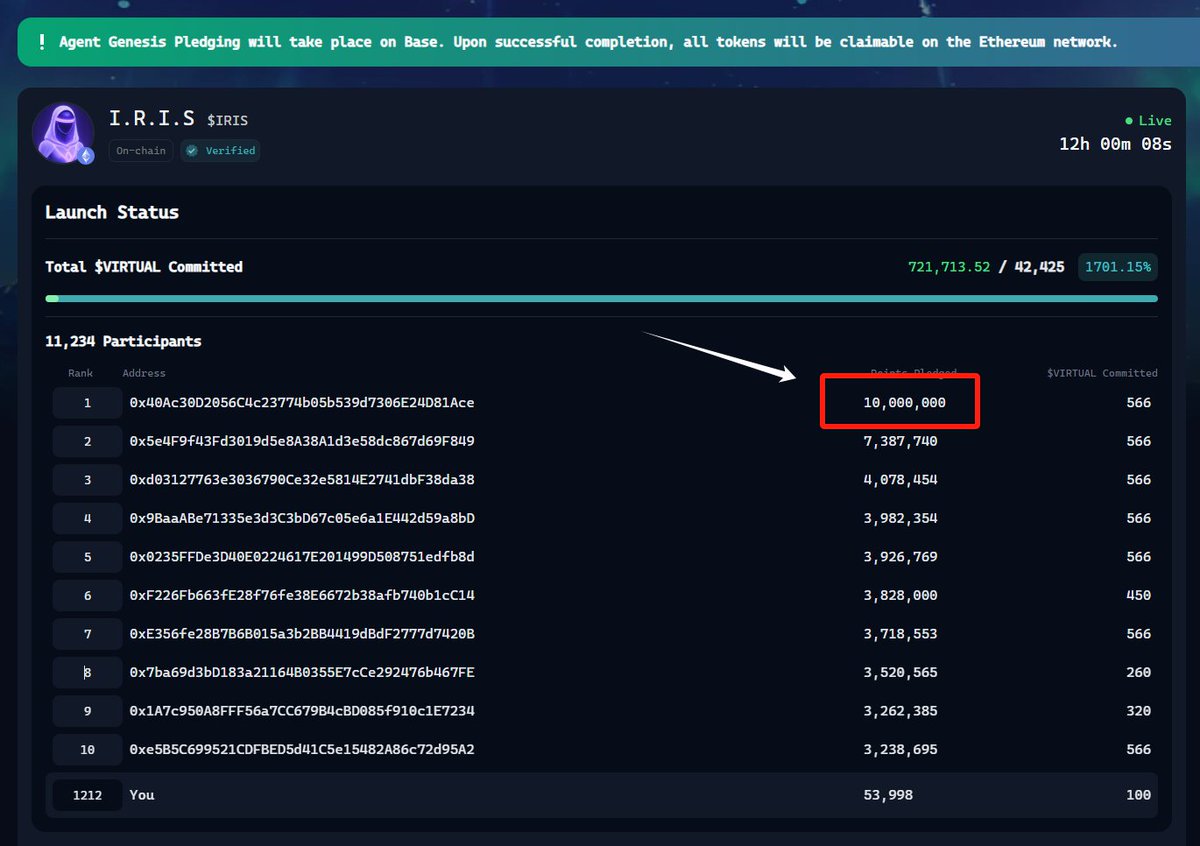The height and width of the screenshot is (846, 1200).
Task: Click your rank 1212 badge
Action: pyautogui.click(x=87, y=795)
